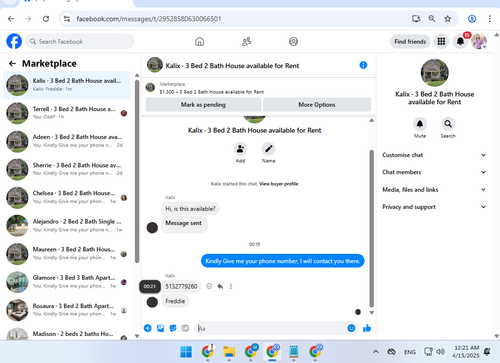Open Terrell conversation

tap(67, 113)
